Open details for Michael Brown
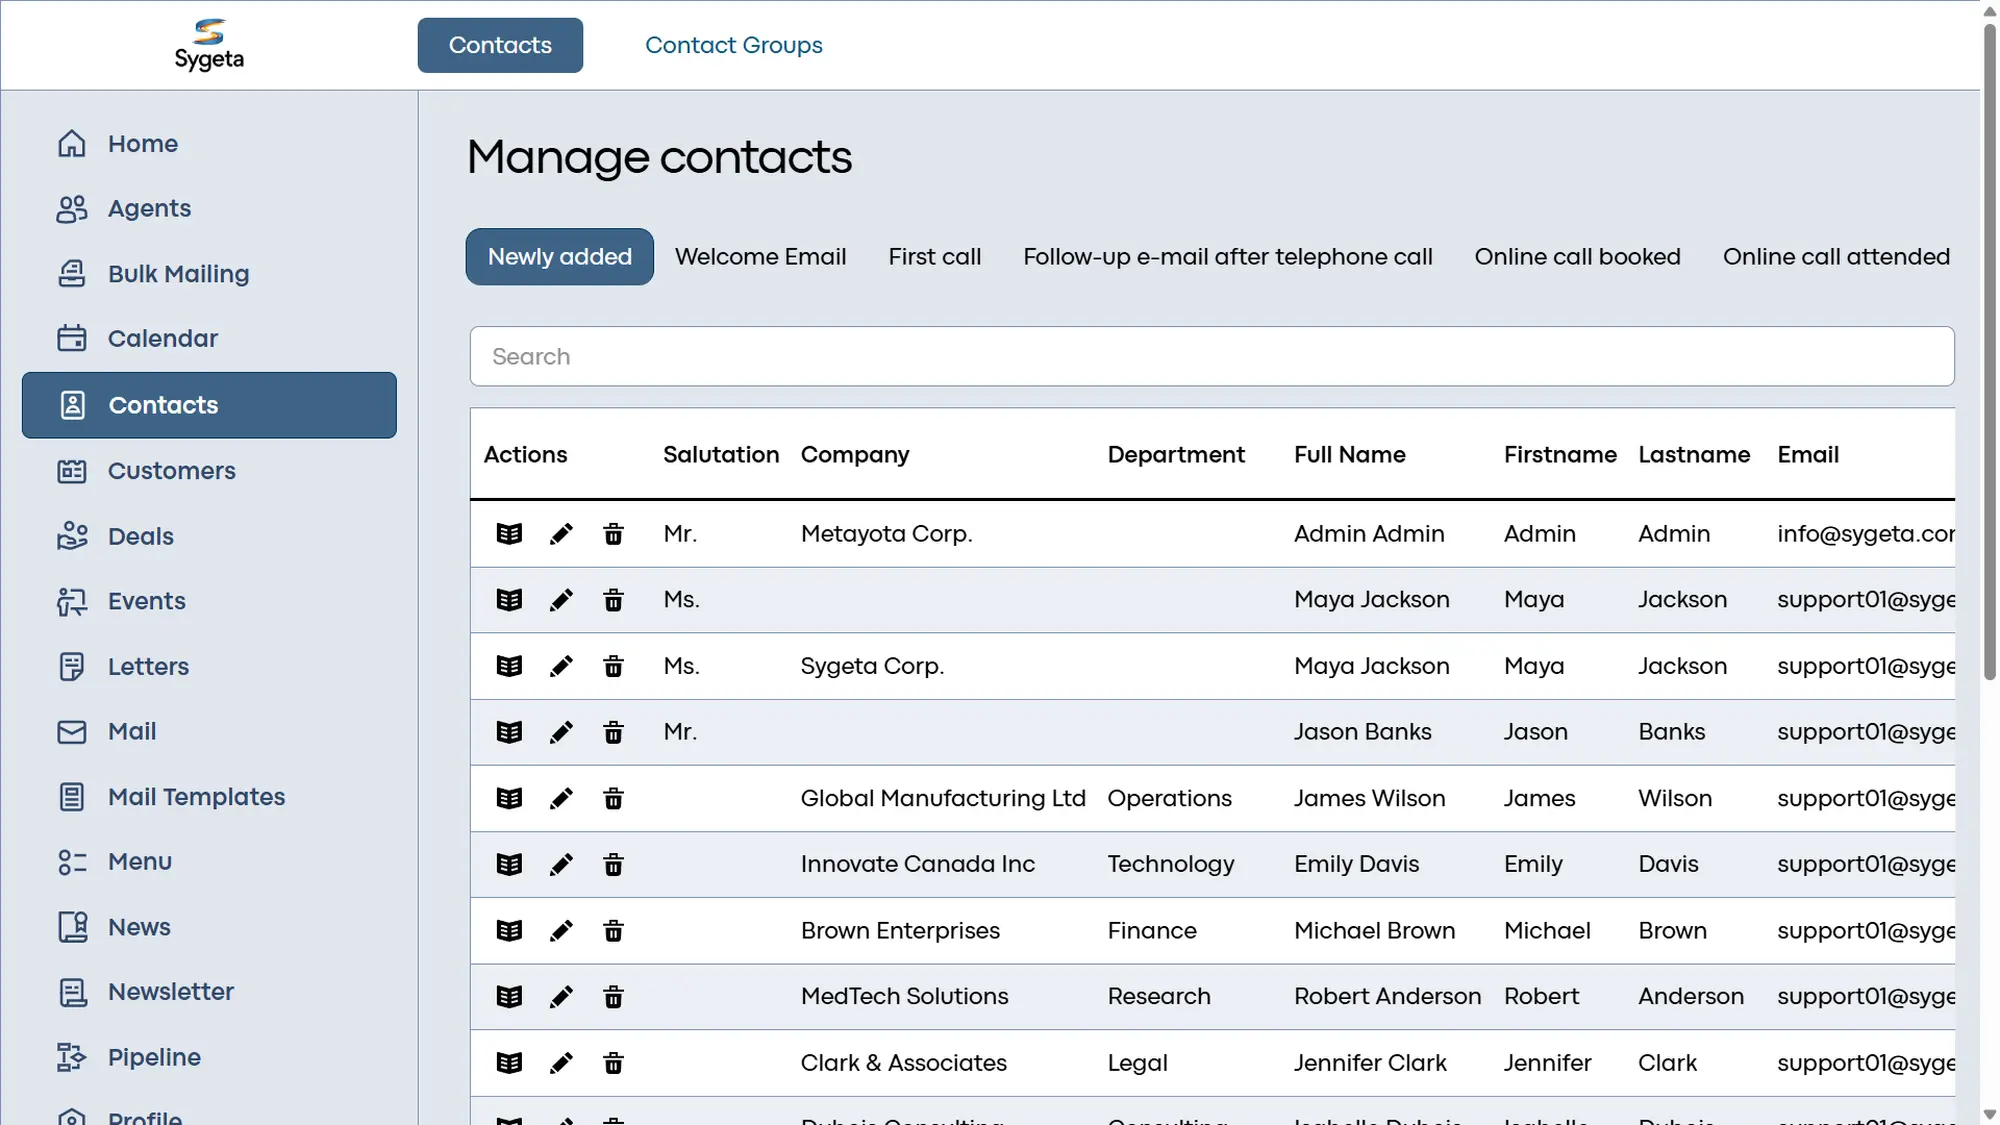Image resolution: width=2000 pixels, height=1125 pixels. [509, 931]
